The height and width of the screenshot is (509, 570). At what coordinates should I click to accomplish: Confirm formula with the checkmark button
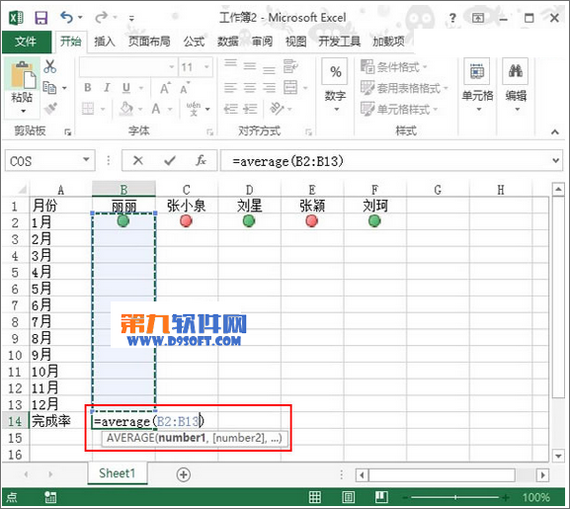(170, 160)
